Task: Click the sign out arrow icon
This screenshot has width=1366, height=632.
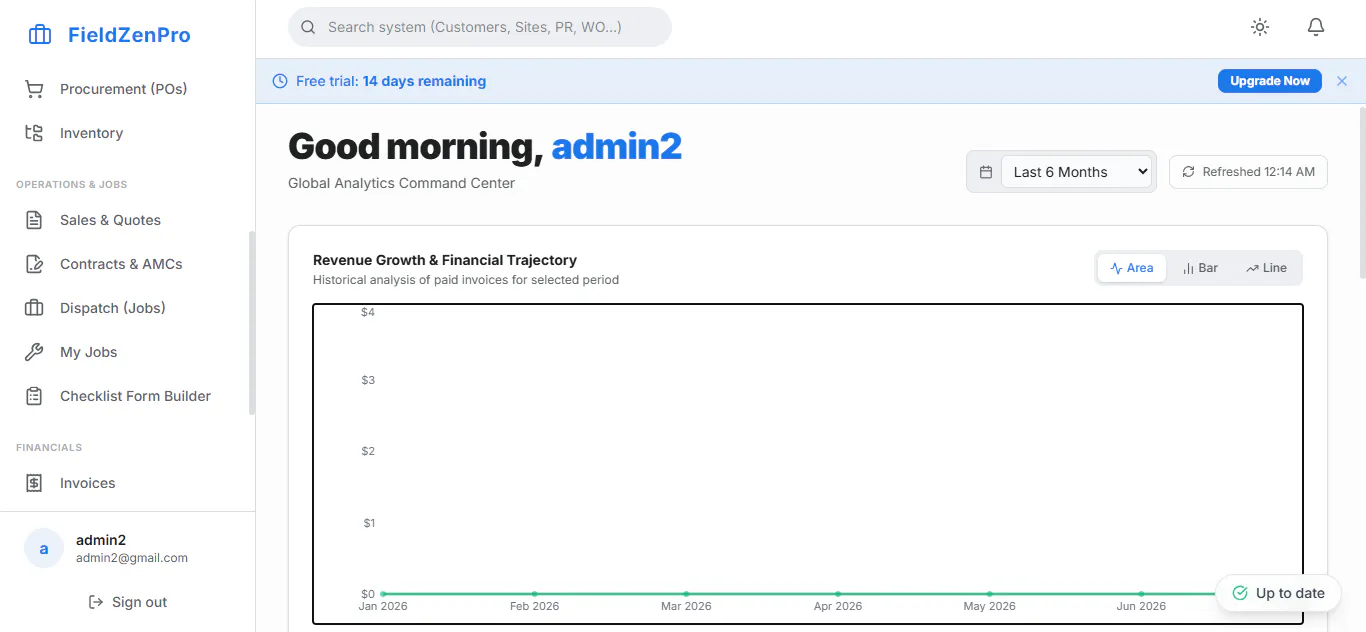Action: pyautogui.click(x=96, y=602)
